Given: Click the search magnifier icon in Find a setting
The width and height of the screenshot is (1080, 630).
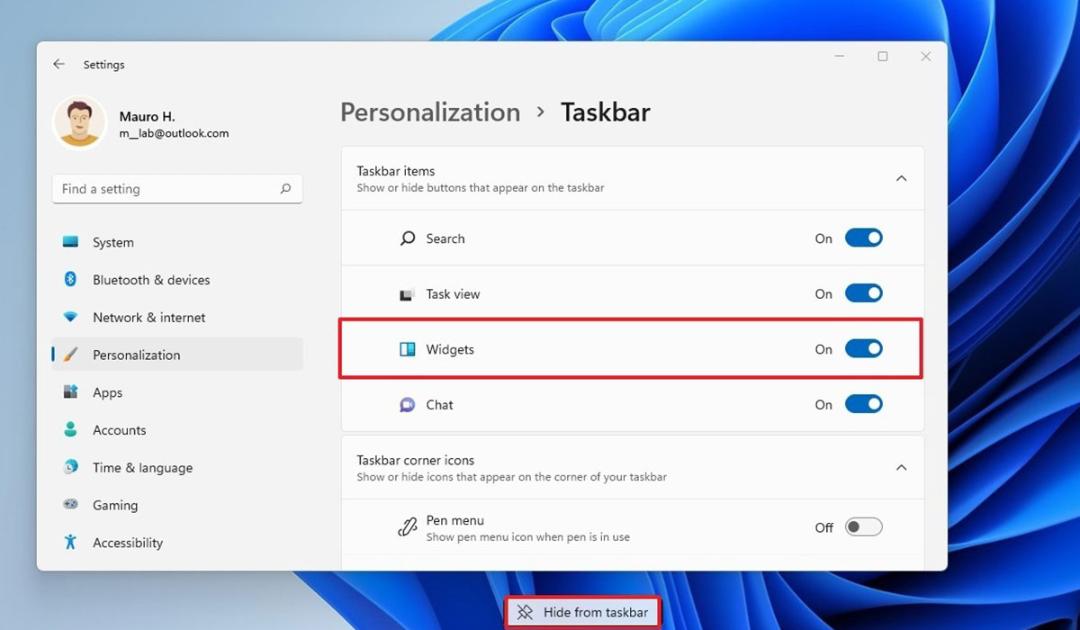Looking at the screenshot, I should click(285, 189).
